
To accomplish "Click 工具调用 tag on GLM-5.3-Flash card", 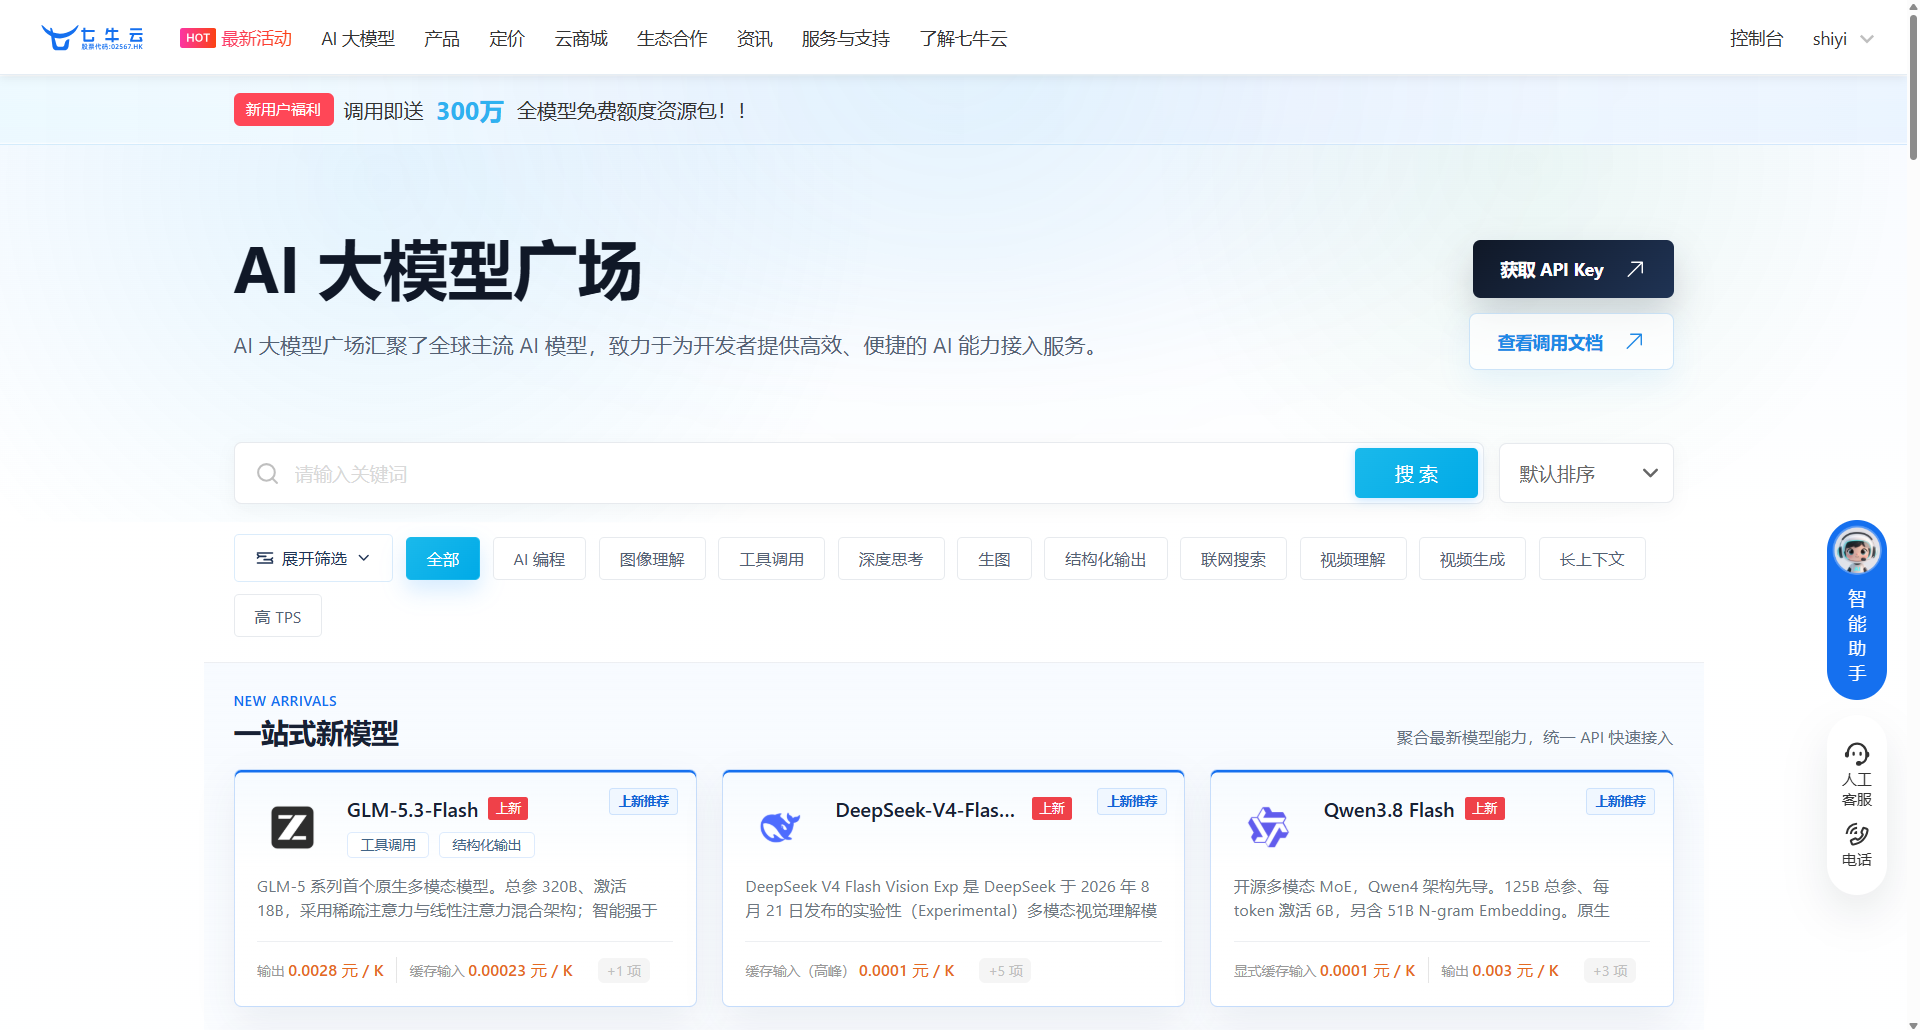I will pyautogui.click(x=388, y=845).
